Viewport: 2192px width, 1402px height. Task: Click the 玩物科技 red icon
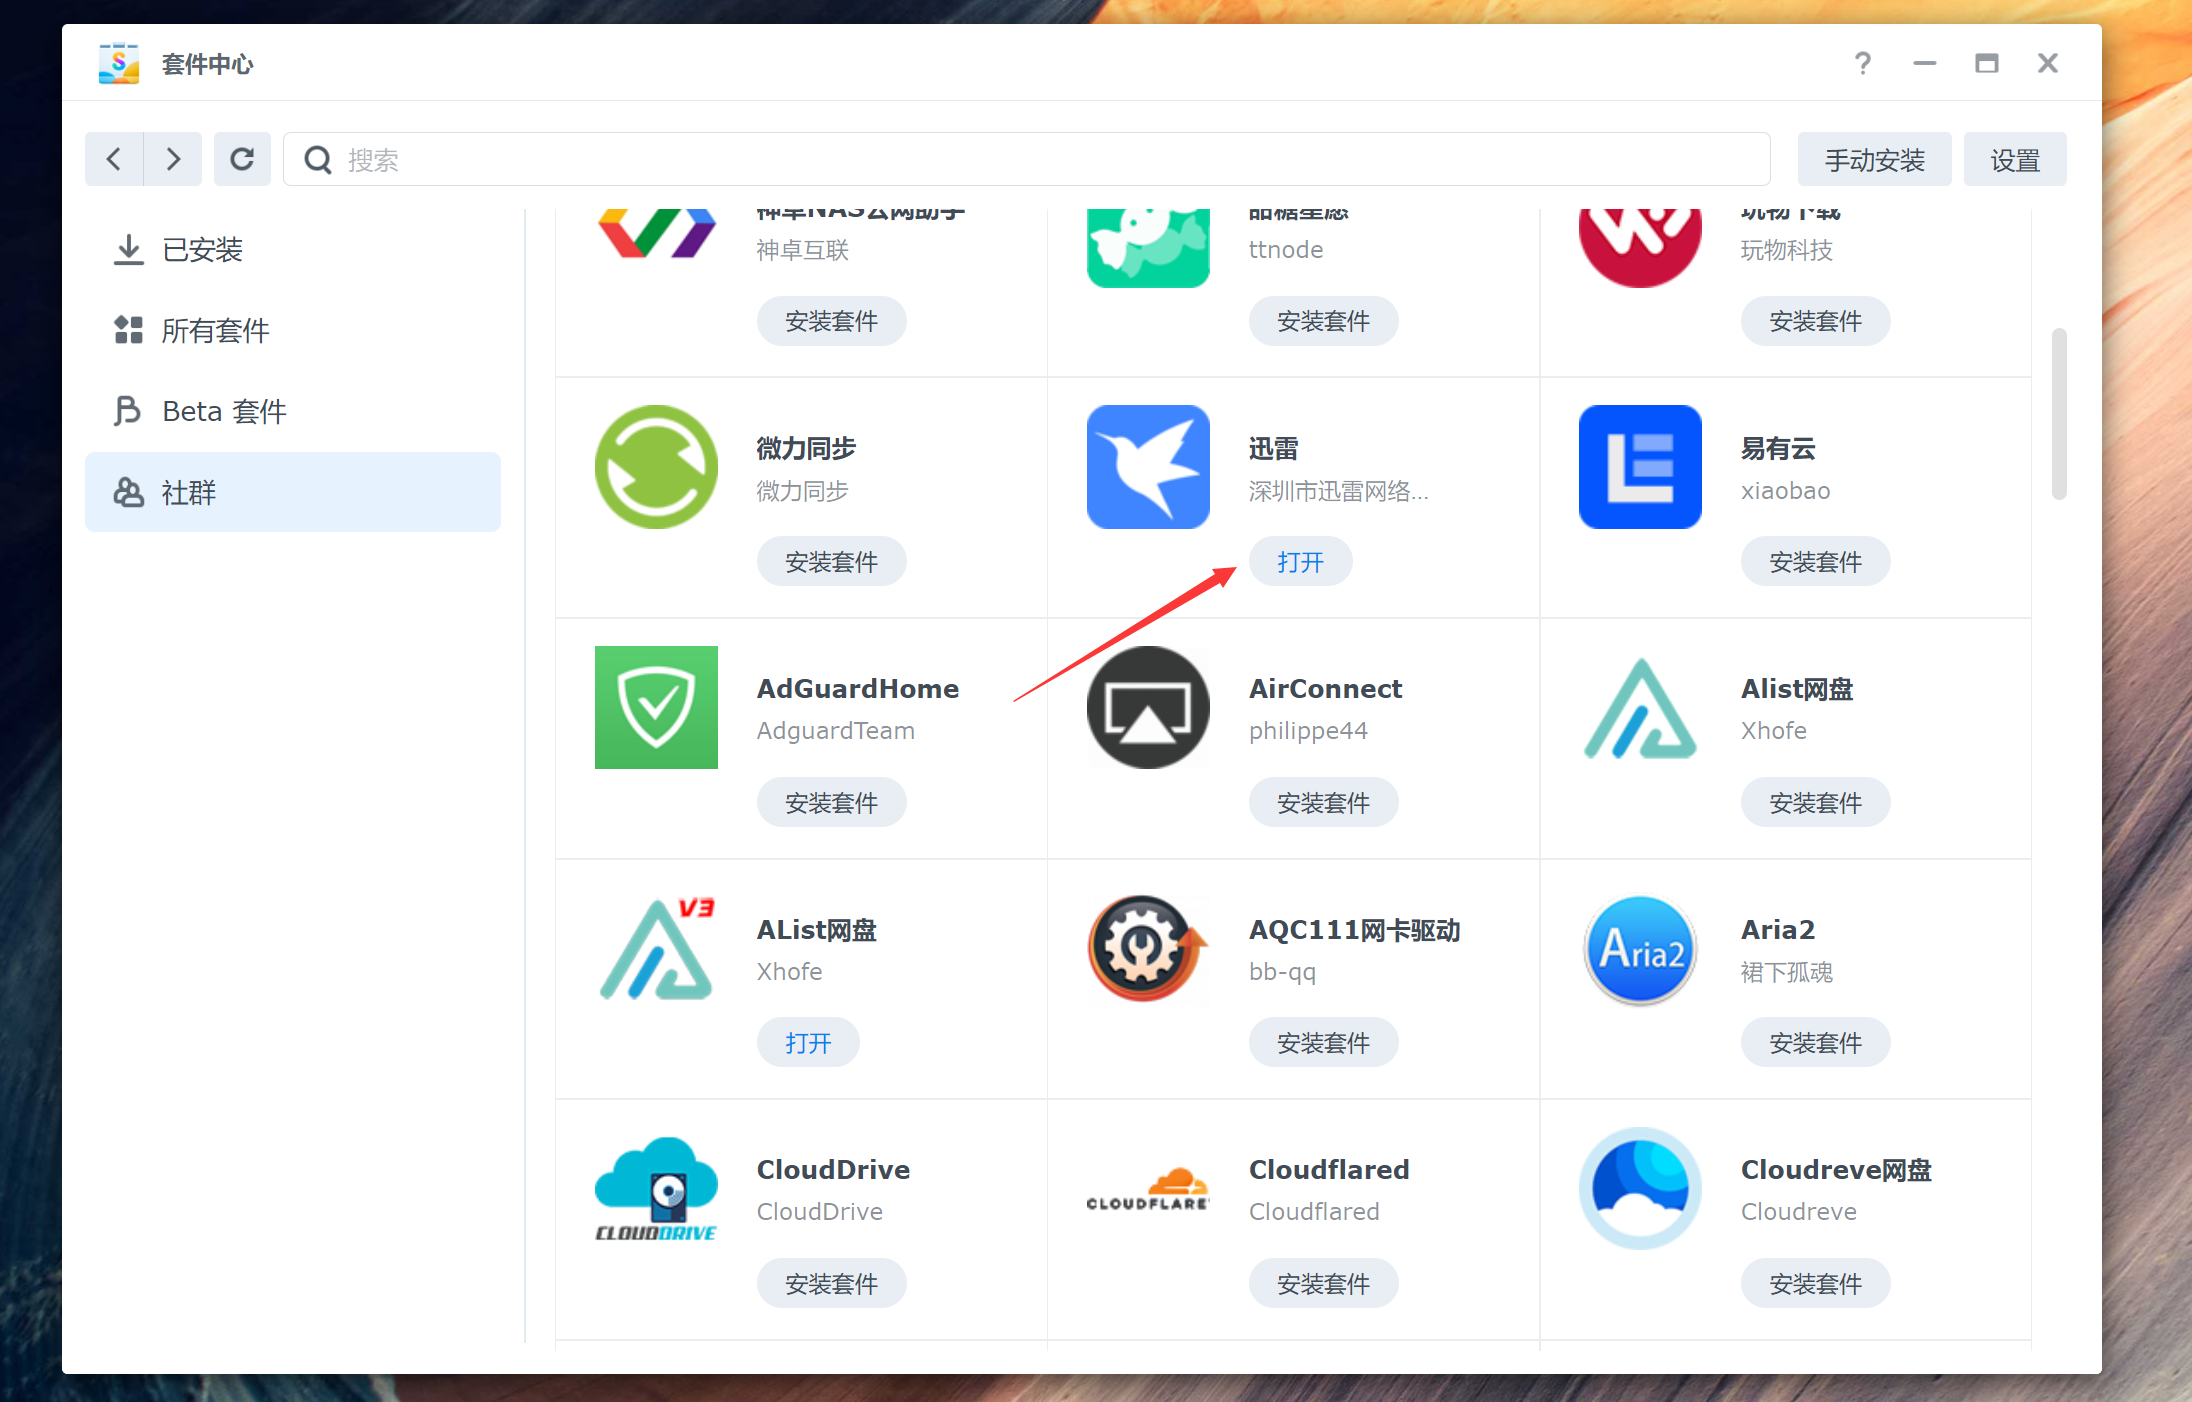(x=1640, y=247)
